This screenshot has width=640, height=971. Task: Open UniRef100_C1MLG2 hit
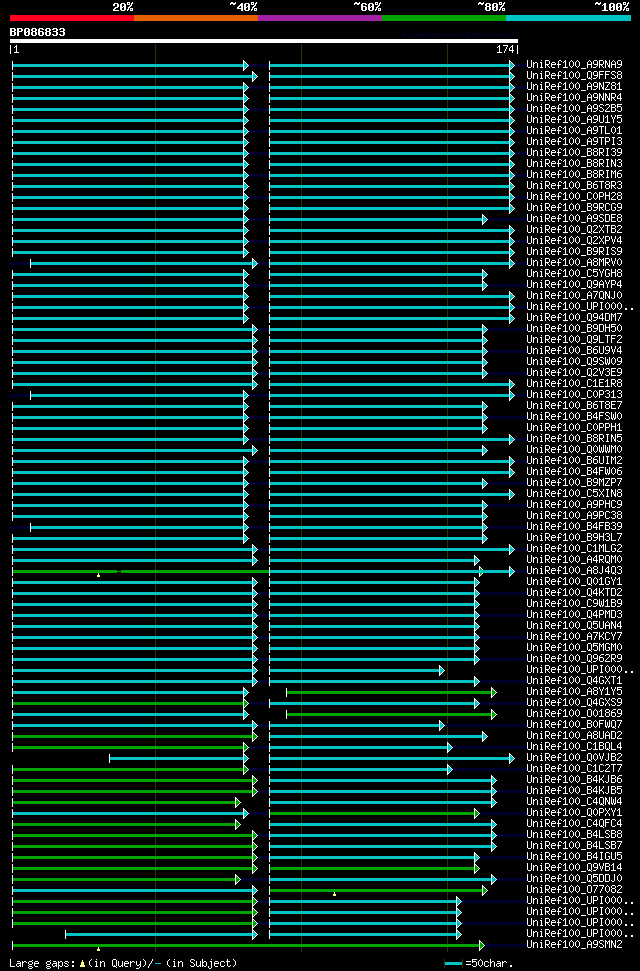coord(574,549)
